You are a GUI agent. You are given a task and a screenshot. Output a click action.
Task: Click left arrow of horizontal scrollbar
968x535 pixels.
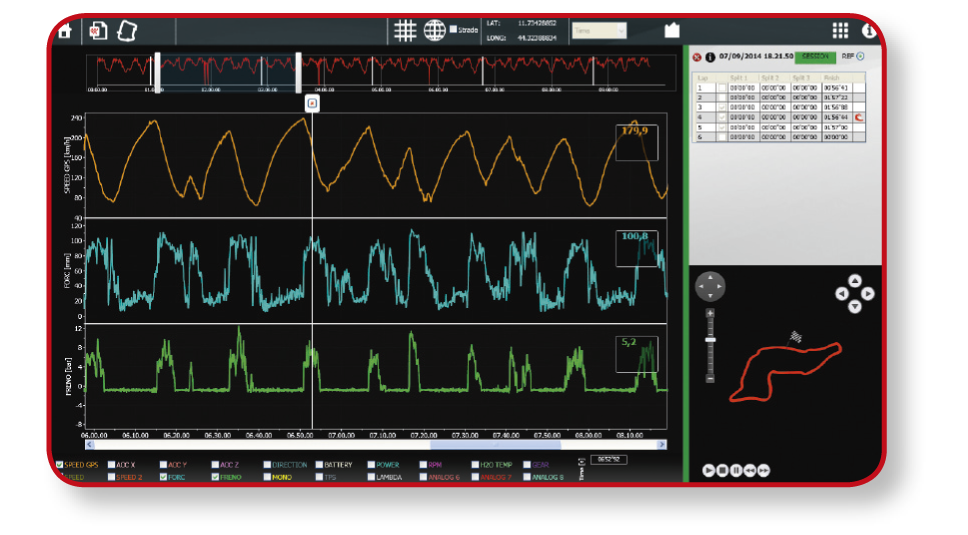tap(90, 444)
